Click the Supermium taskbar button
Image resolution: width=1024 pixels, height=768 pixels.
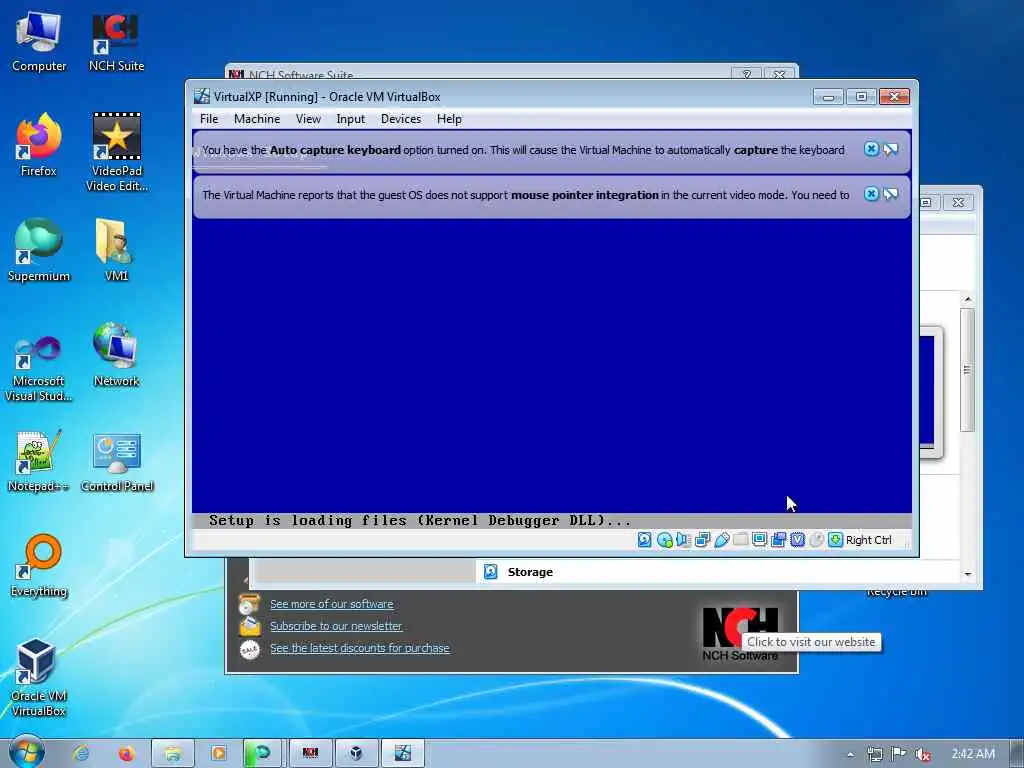[x=263, y=754]
